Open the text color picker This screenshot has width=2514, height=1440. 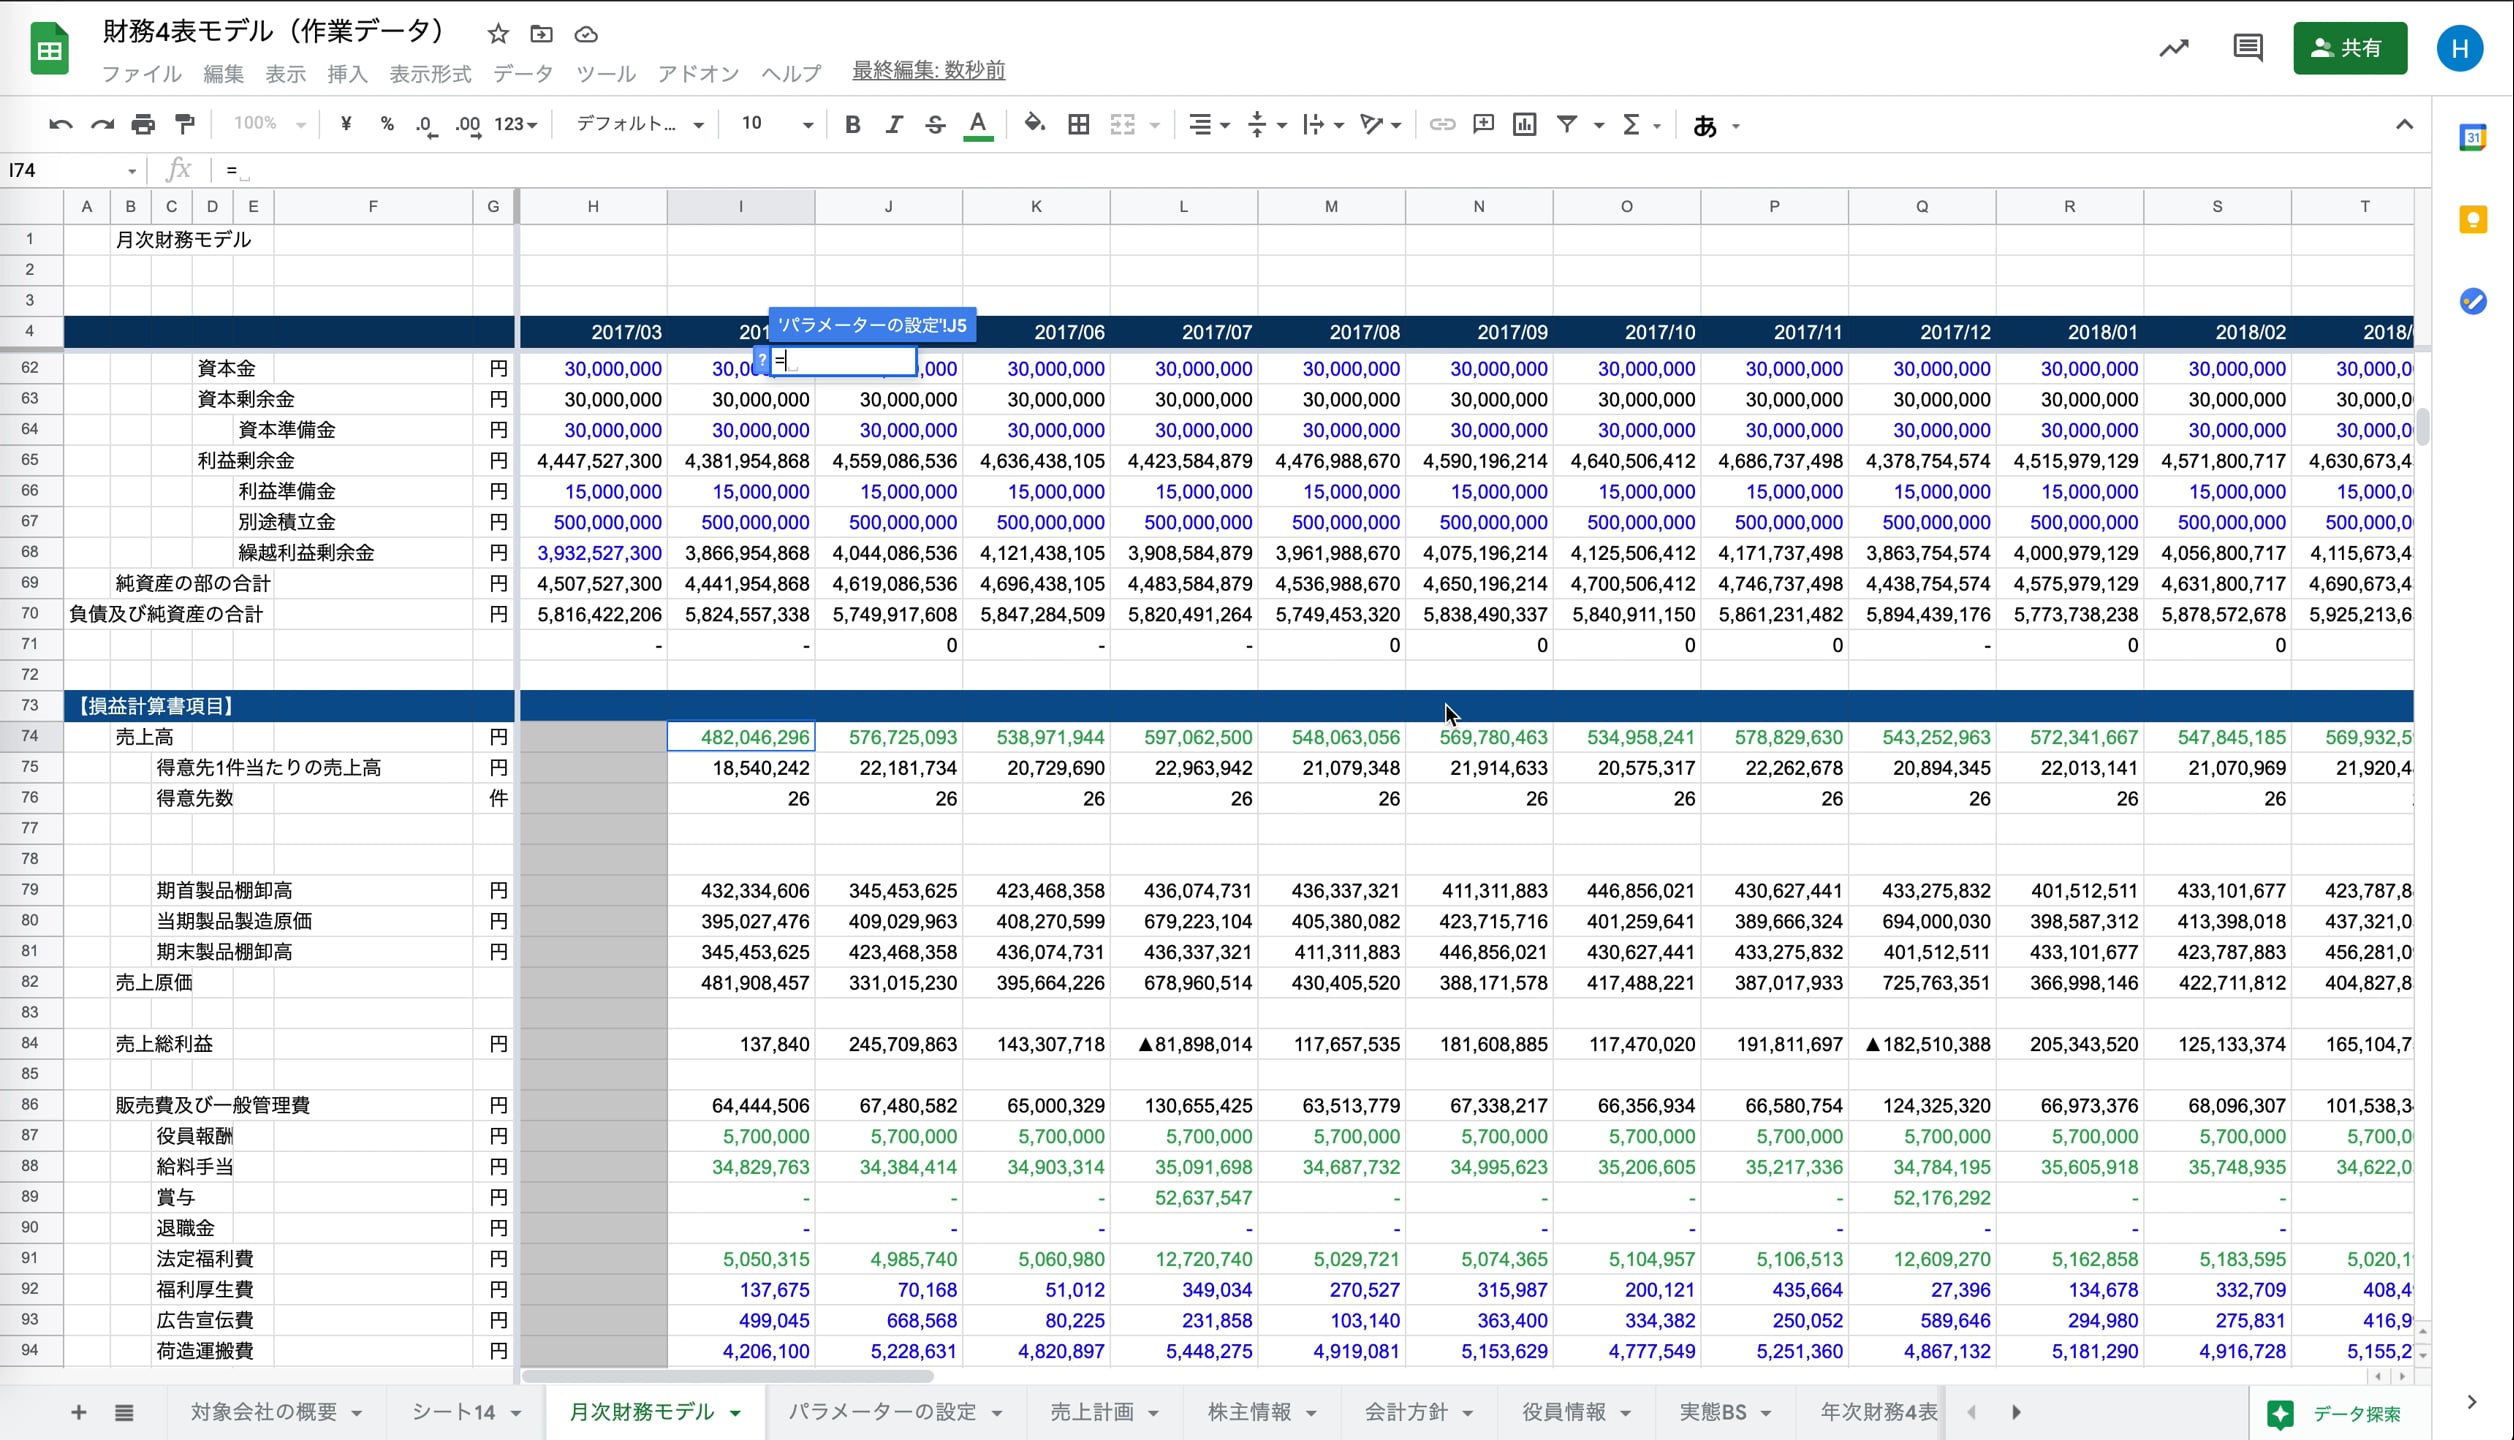pos(978,124)
